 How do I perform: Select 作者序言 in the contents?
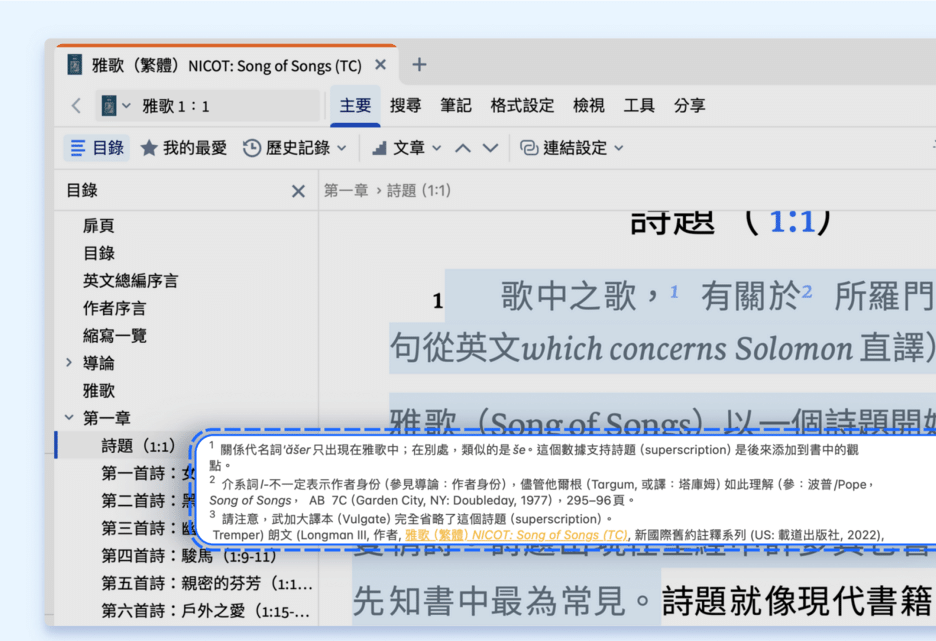115,308
